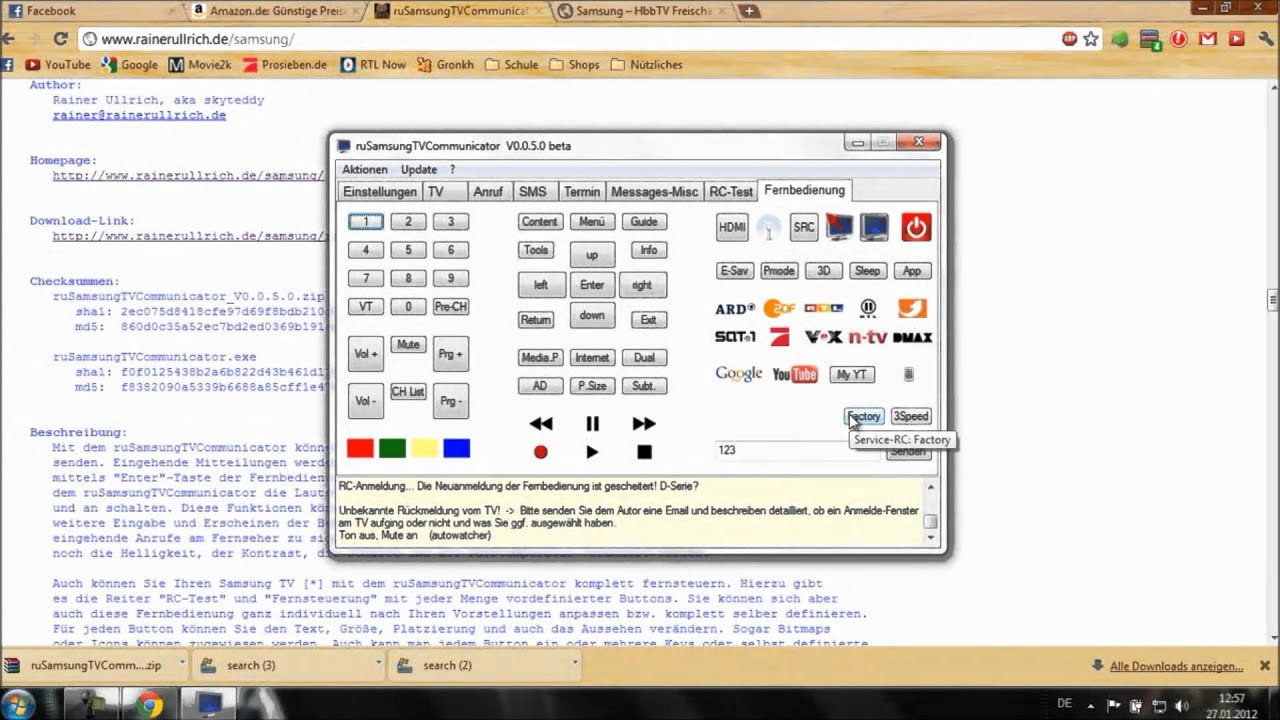
Task: Open the Nützliches bookmarks folder
Action: 646,64
